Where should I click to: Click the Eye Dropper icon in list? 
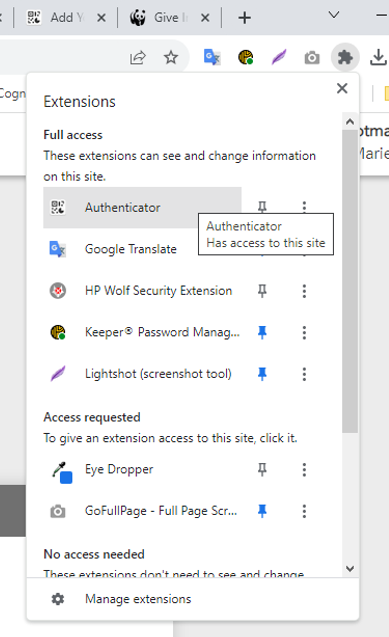click(62, 472)
